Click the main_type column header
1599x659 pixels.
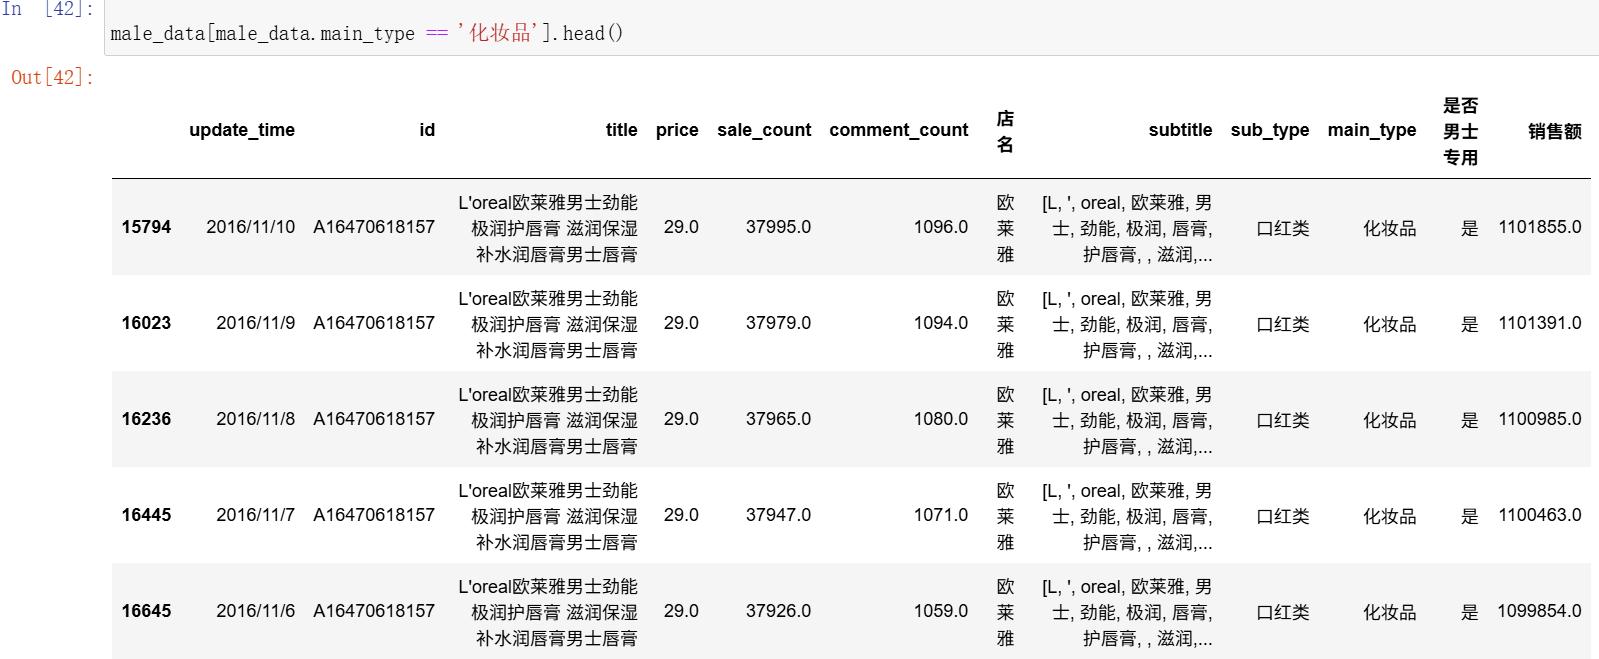point(1372,130)
